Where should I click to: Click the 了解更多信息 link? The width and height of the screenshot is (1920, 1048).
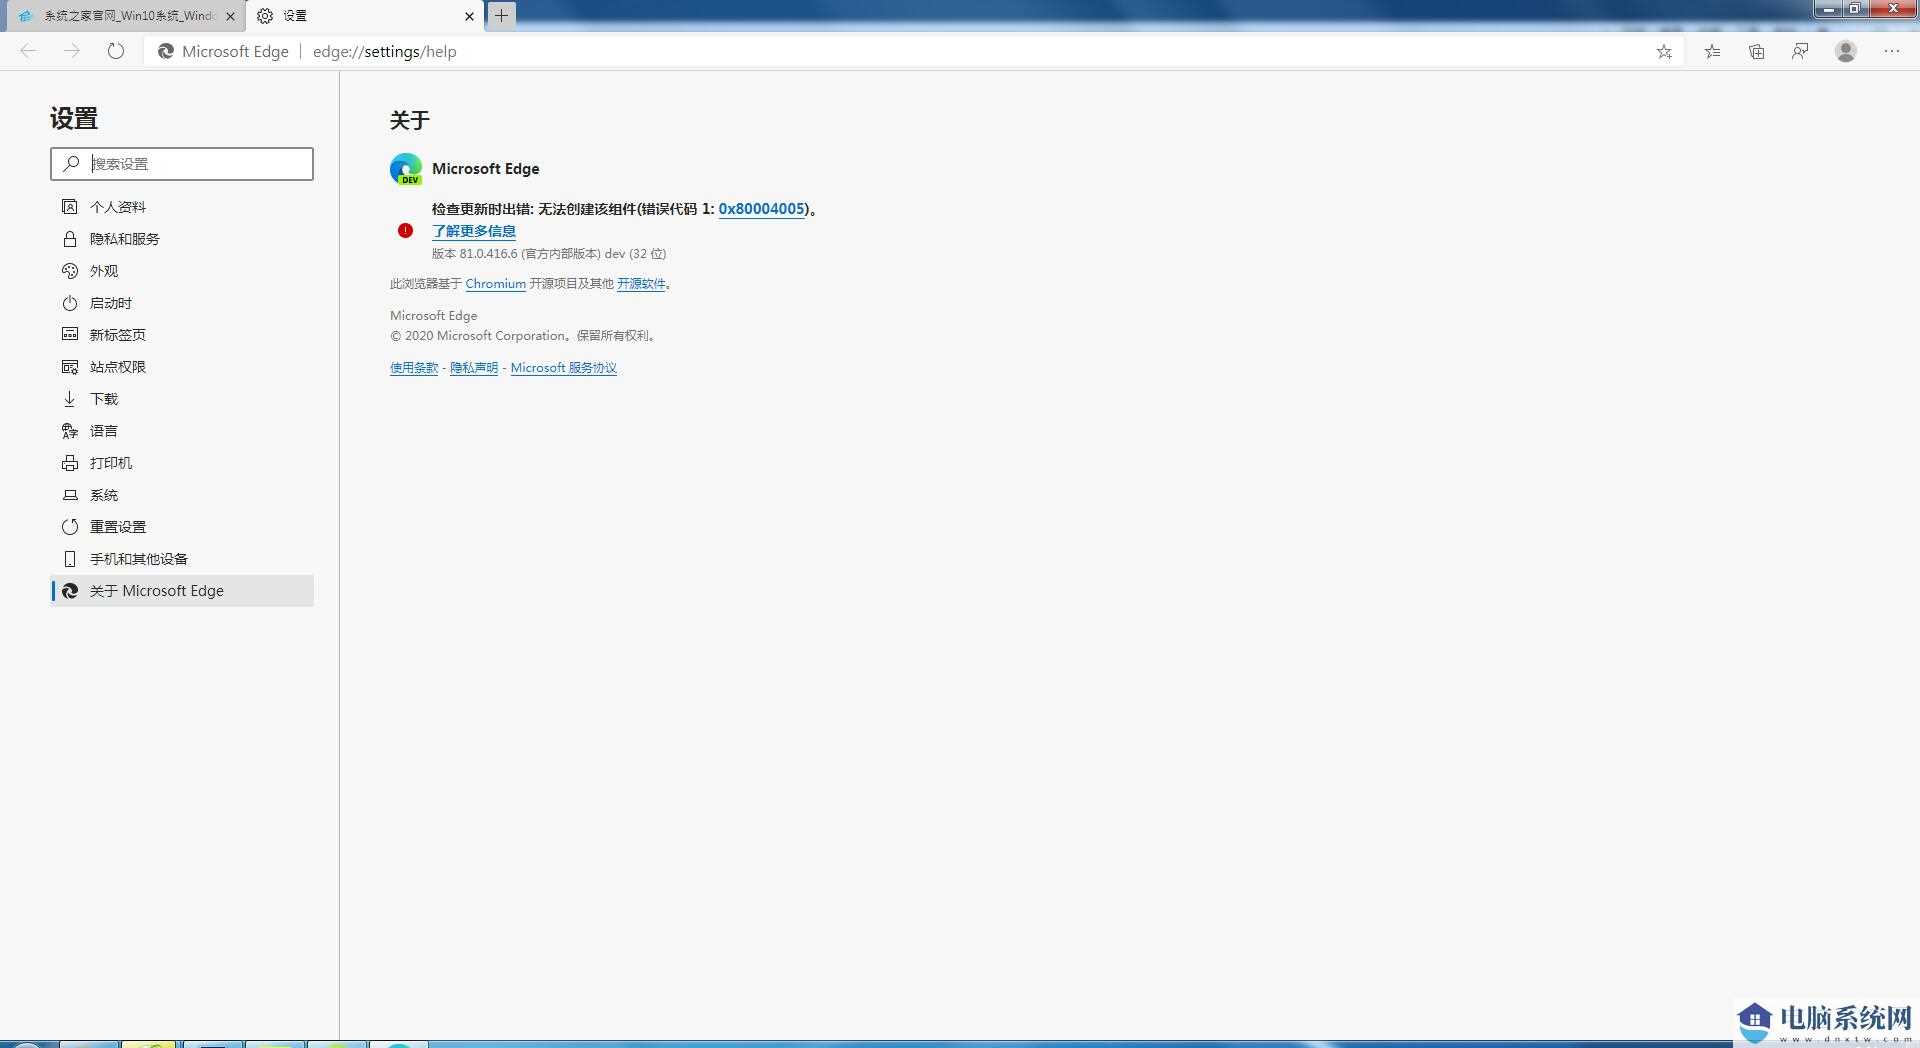coord(474,231)
